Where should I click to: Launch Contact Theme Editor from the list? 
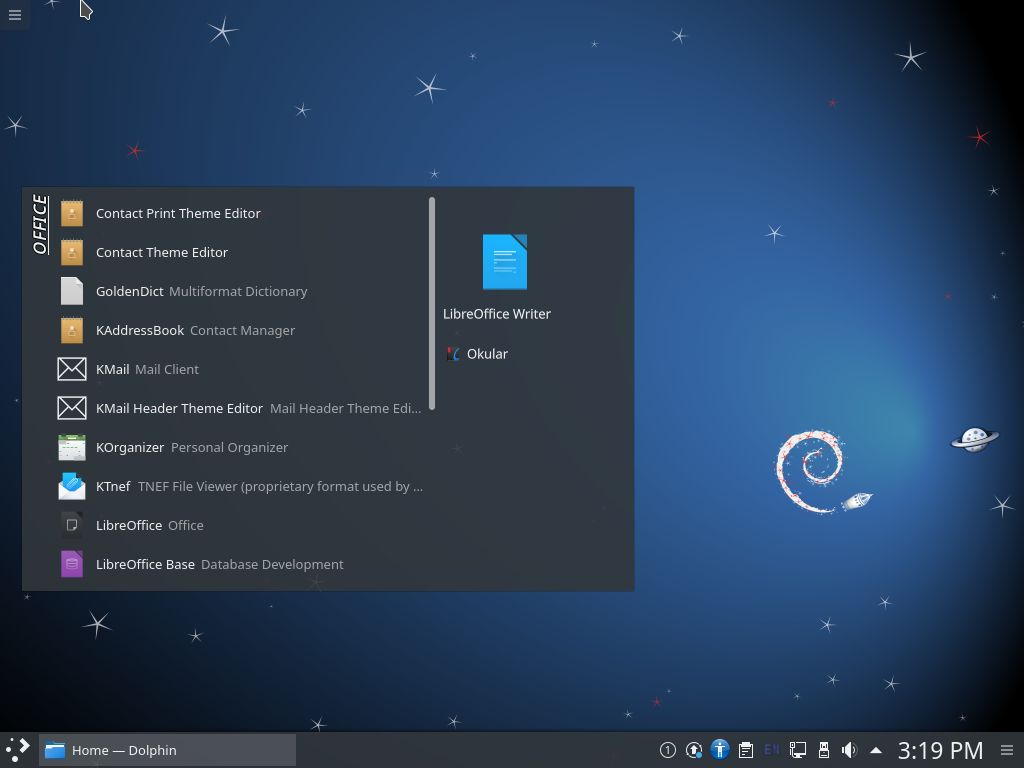240,252
